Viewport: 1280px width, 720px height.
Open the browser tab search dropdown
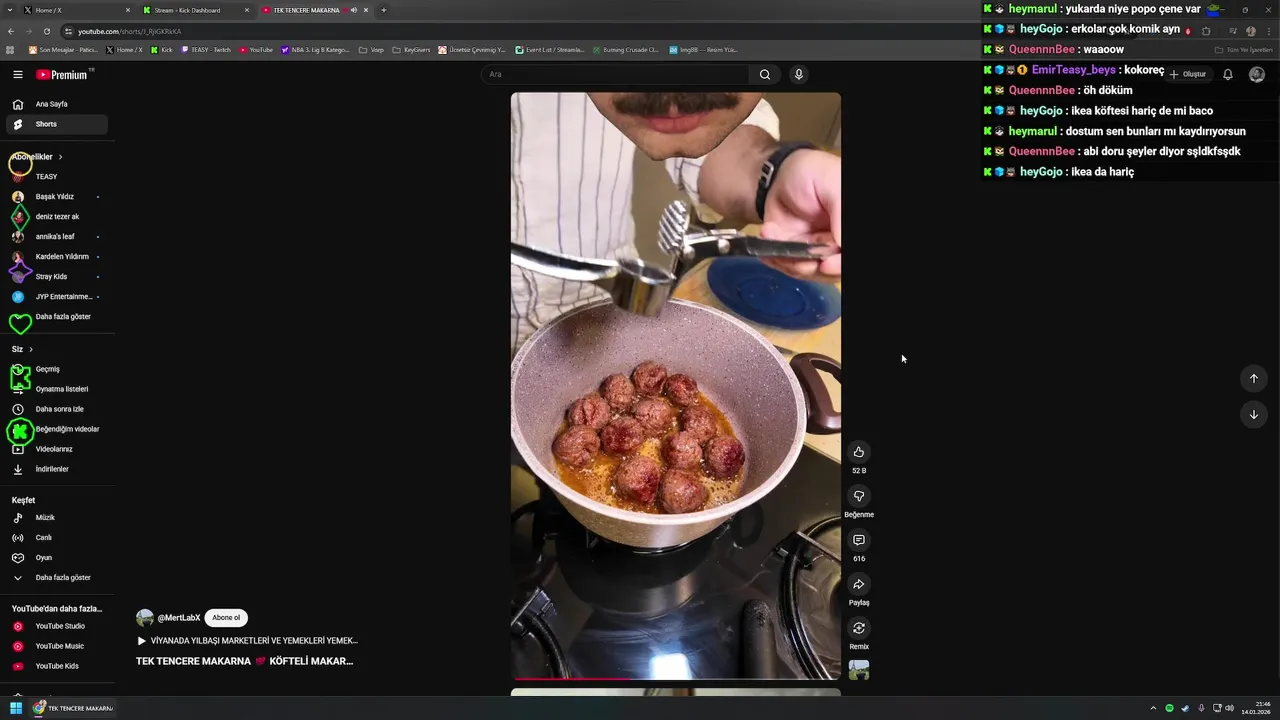point(11,10)
